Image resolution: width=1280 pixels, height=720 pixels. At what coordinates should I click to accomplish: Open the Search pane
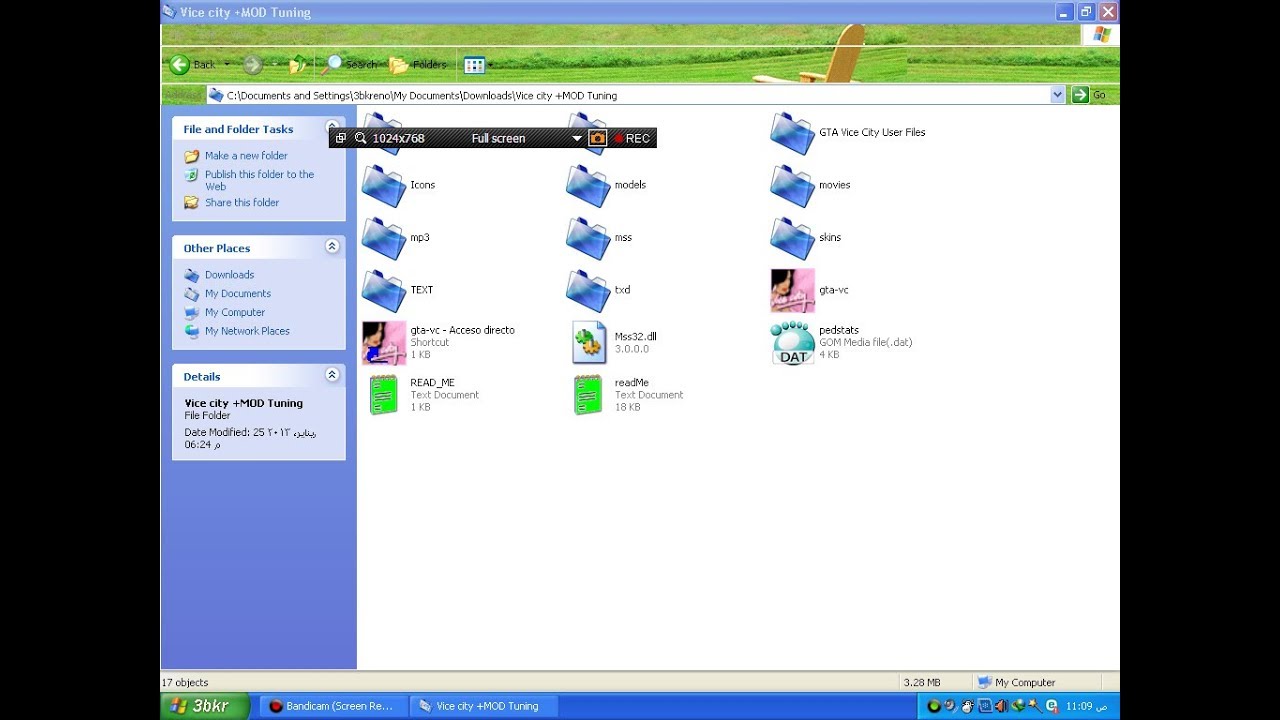tap(350, 65)
